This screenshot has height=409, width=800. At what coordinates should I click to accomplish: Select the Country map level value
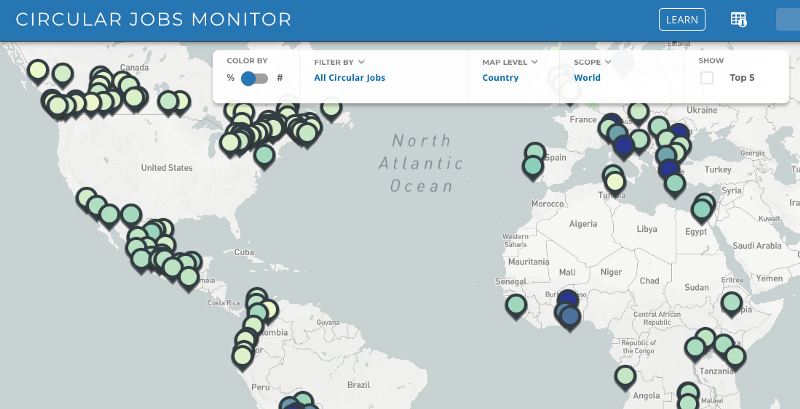click(x=500, y=78)
